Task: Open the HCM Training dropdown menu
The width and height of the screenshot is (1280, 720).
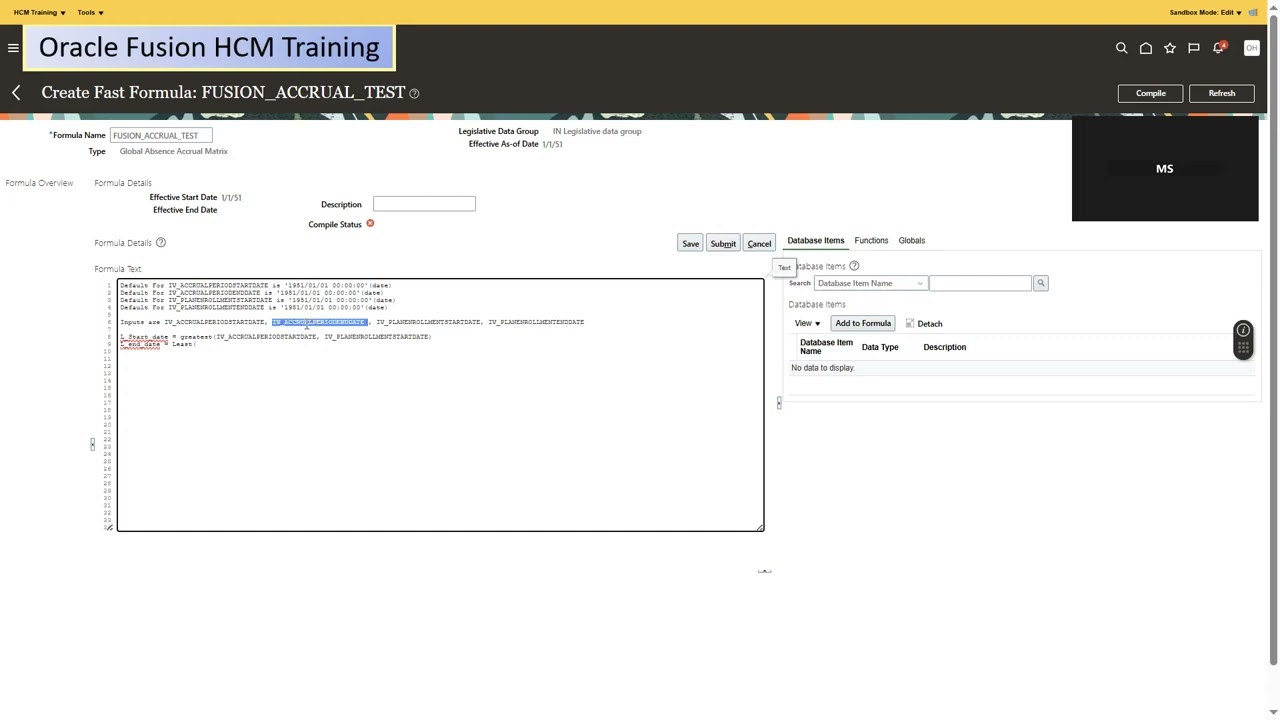Action: click(39, 12)
